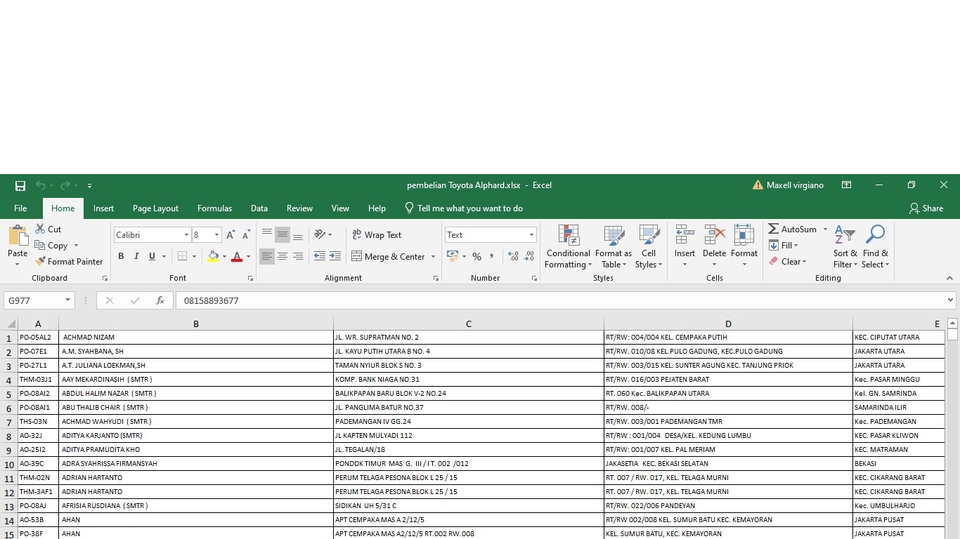This screenshot has height=539, width=960.
Task: Click AutoSum
Action: click(792, 229)
